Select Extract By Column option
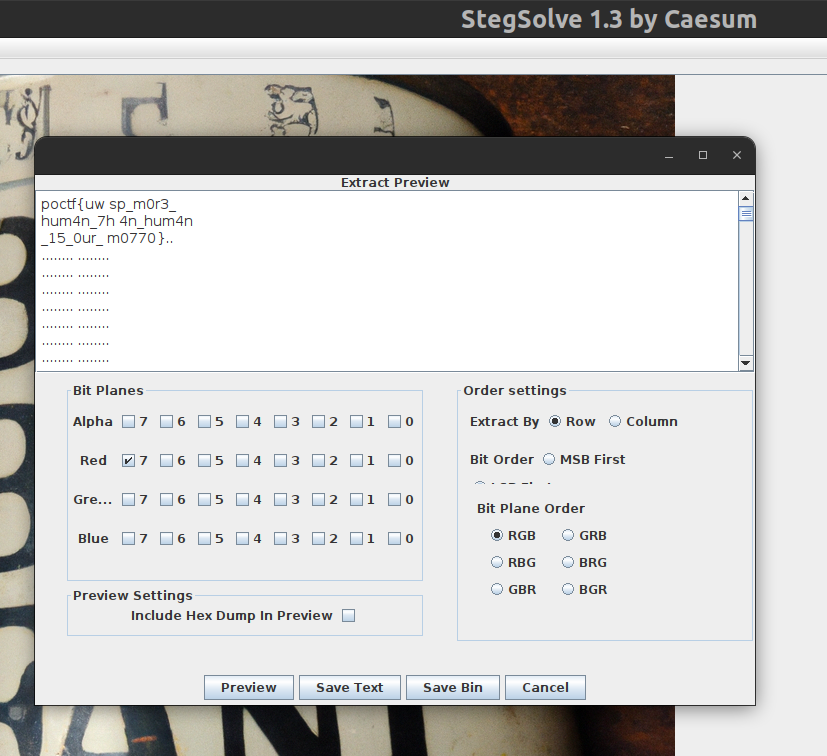The width and height of the screenshot is (827, 756). (615, 422)
